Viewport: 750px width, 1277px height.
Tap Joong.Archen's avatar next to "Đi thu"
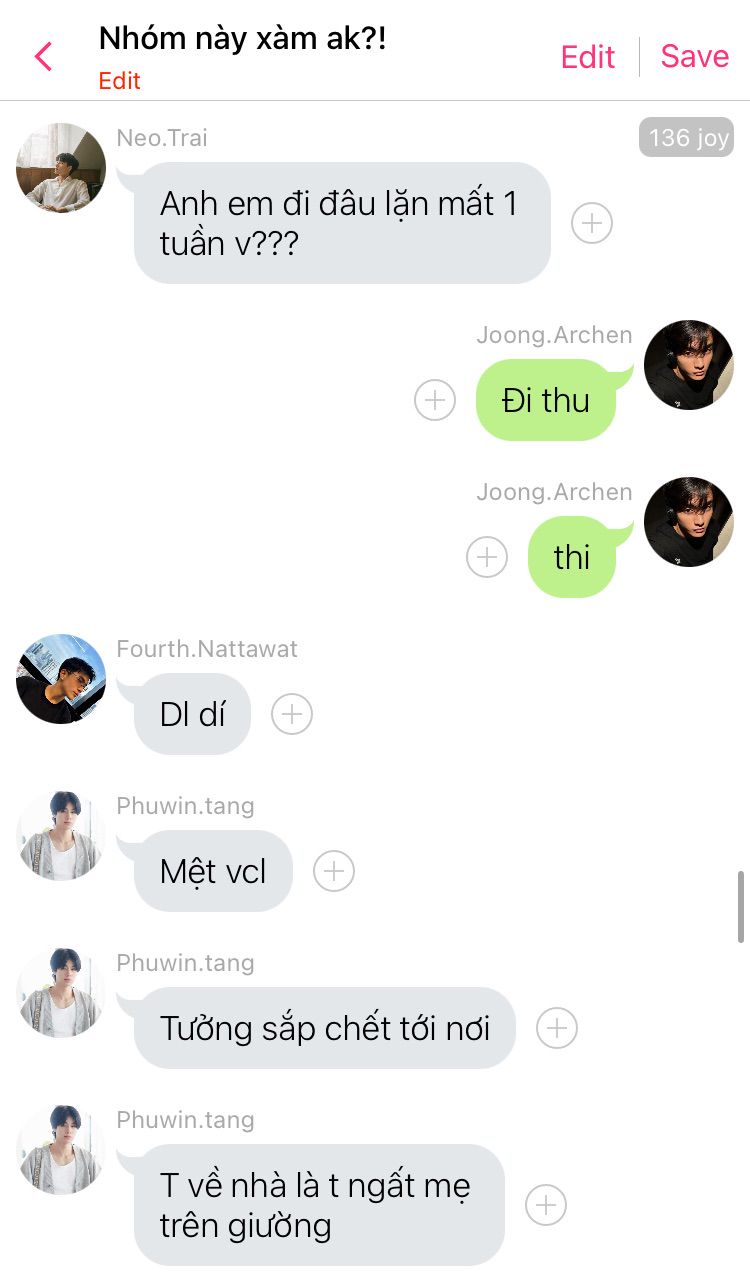[689, 365]
